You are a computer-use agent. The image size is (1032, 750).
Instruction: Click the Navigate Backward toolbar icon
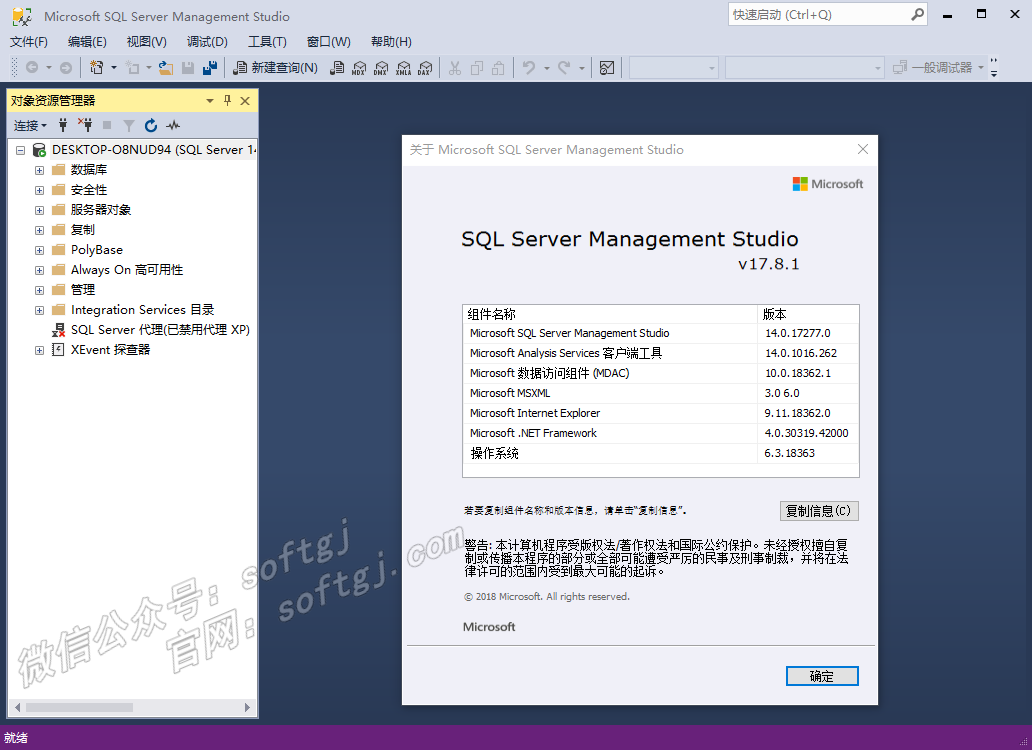pyautogui.click(x=31, y=67)
